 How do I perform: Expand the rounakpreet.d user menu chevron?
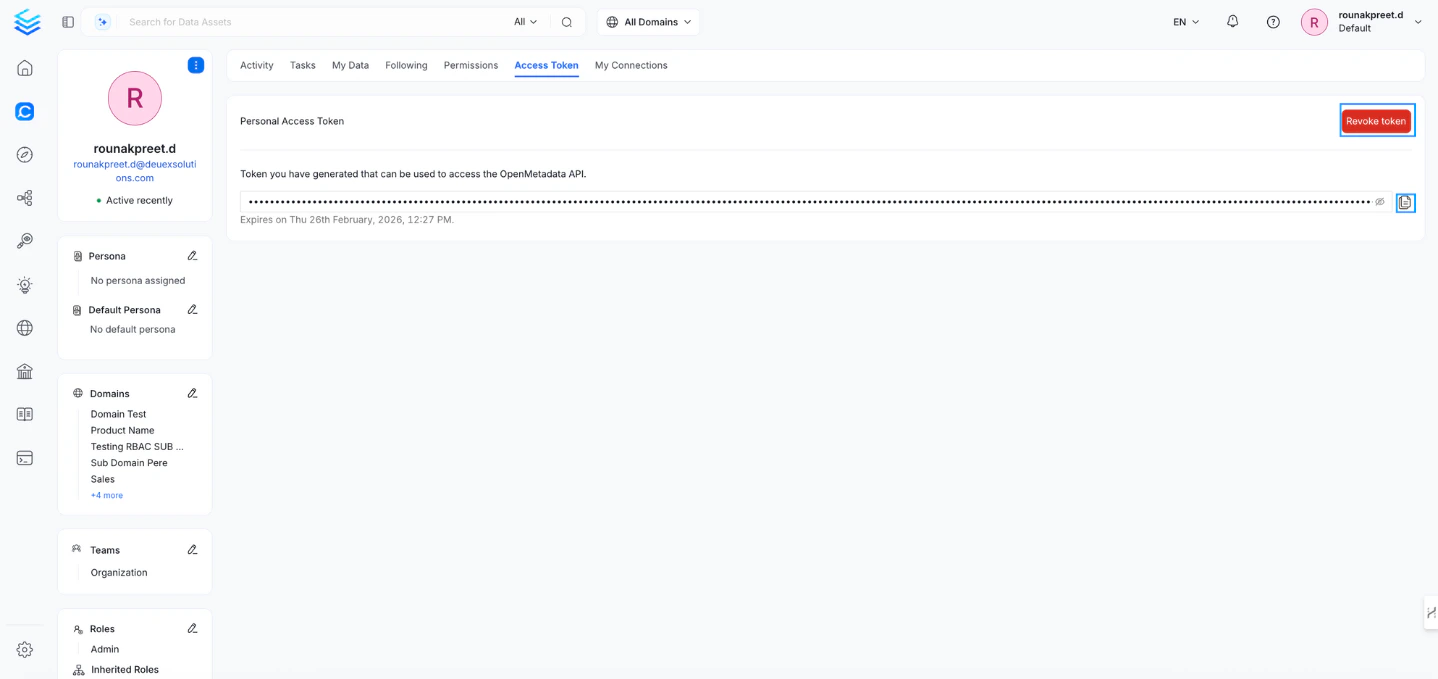(x=1418, y=22)
